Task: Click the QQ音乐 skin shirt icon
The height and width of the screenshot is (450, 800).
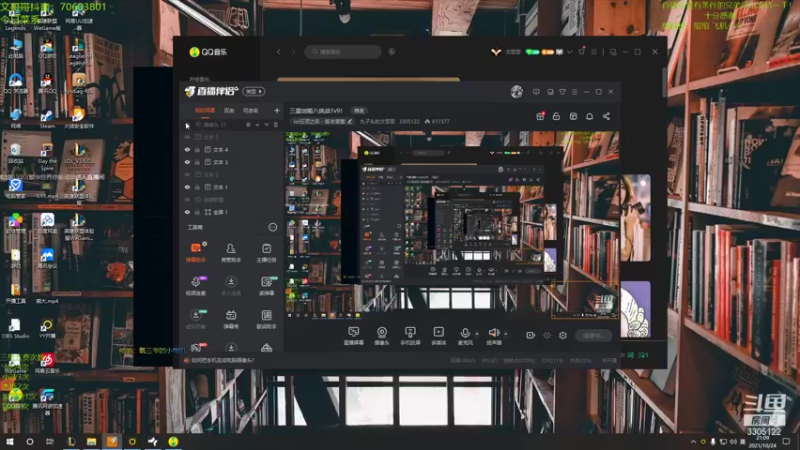Action: [581, 52]
